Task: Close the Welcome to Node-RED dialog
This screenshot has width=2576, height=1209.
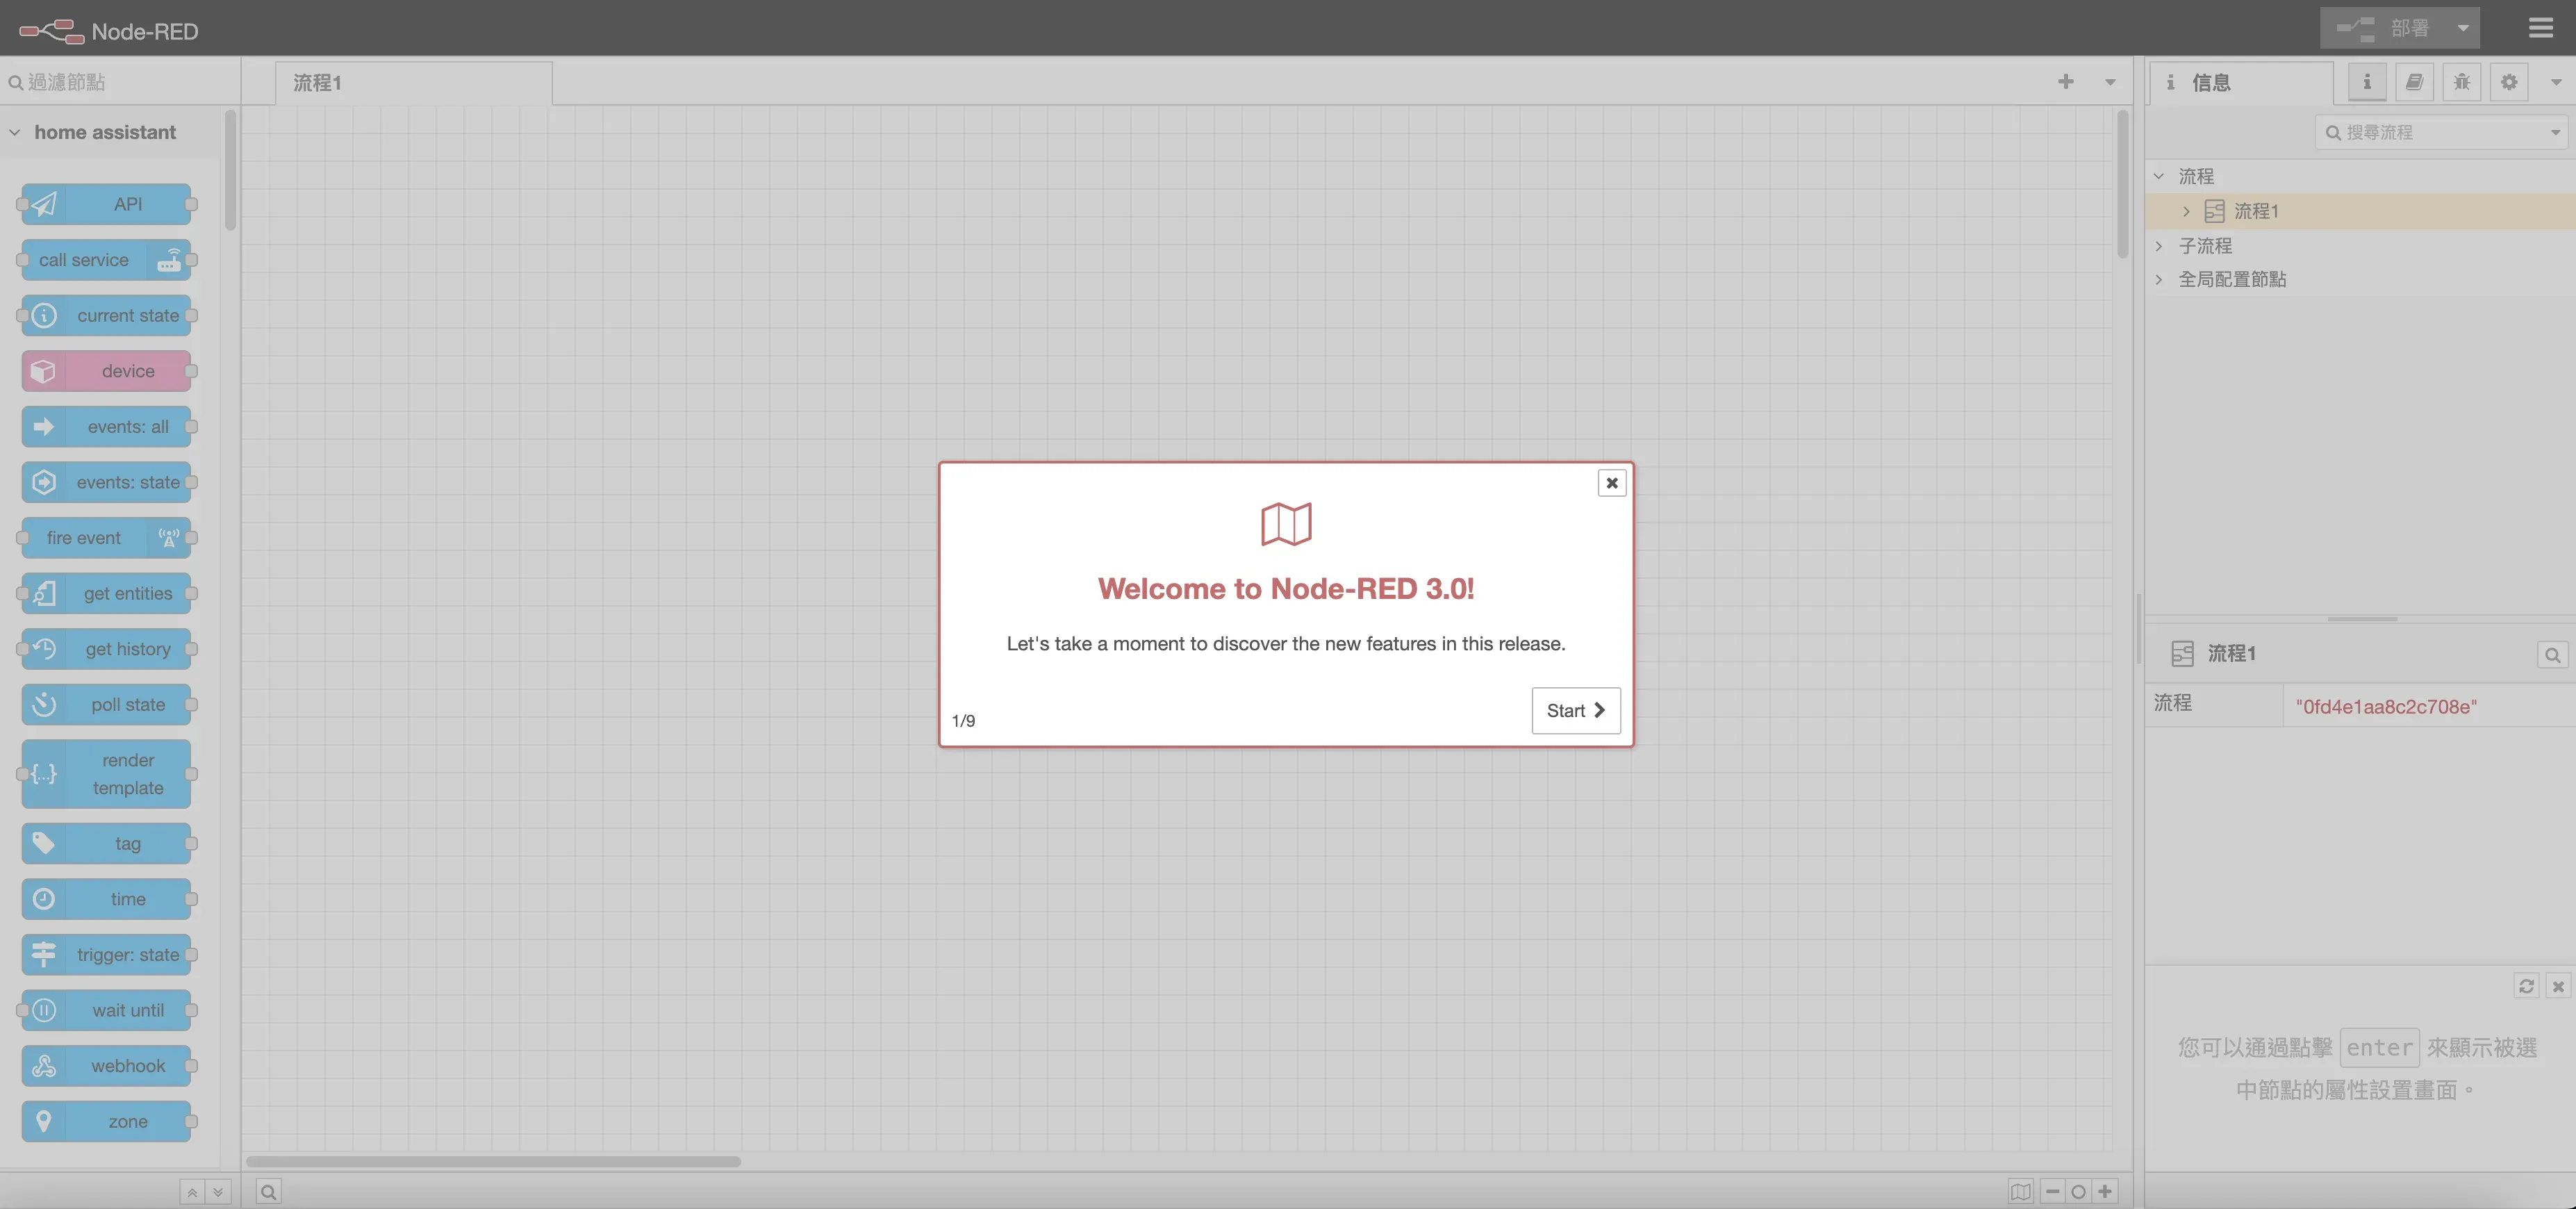Action: 1612,483
